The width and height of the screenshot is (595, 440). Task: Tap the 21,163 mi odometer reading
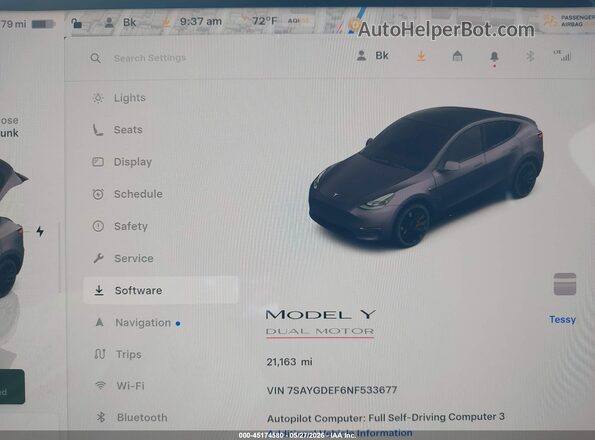[289, 362]
